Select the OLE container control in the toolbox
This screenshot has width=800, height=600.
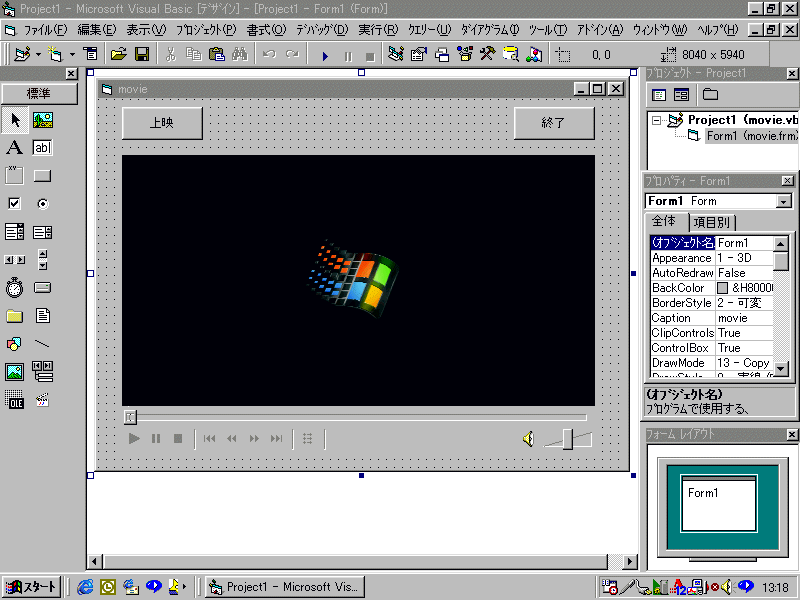pos(14,399)
